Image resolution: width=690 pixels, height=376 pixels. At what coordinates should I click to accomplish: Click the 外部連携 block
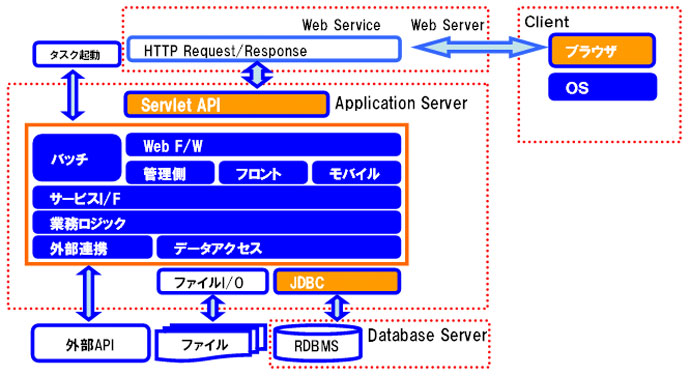pos(92,247)
